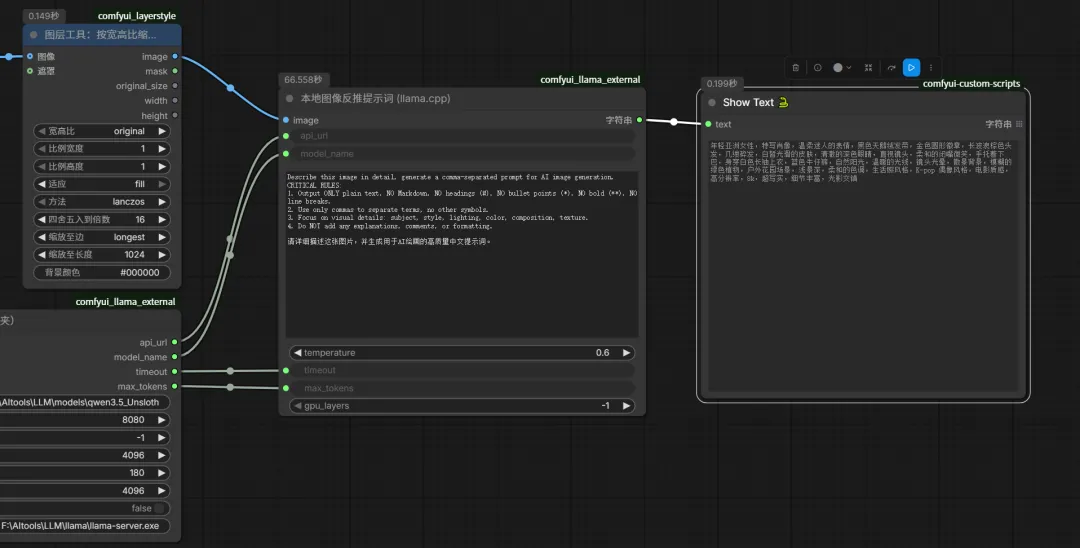Click the 字符串 output port of llama.cpp node
The width and height of the screenshot is (1080, 548).
point(639,120)
